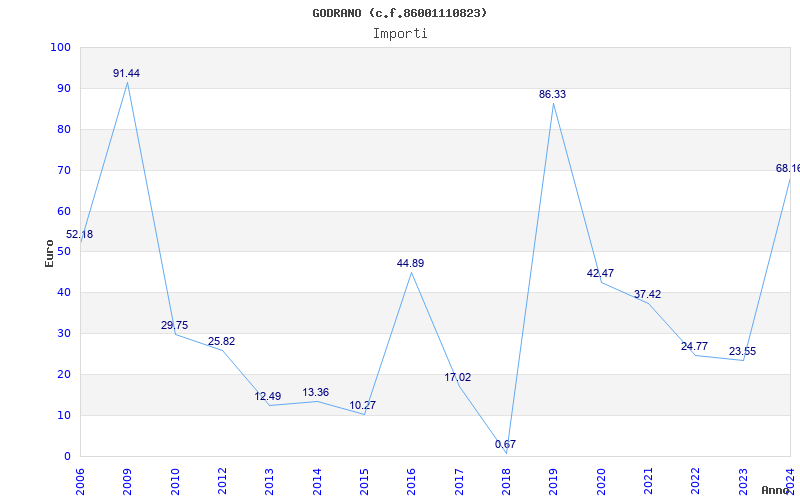The height and width of the screenshot is (500, 800).
Task: Click the data label 42.47
Action: click(x=600, y=273)
